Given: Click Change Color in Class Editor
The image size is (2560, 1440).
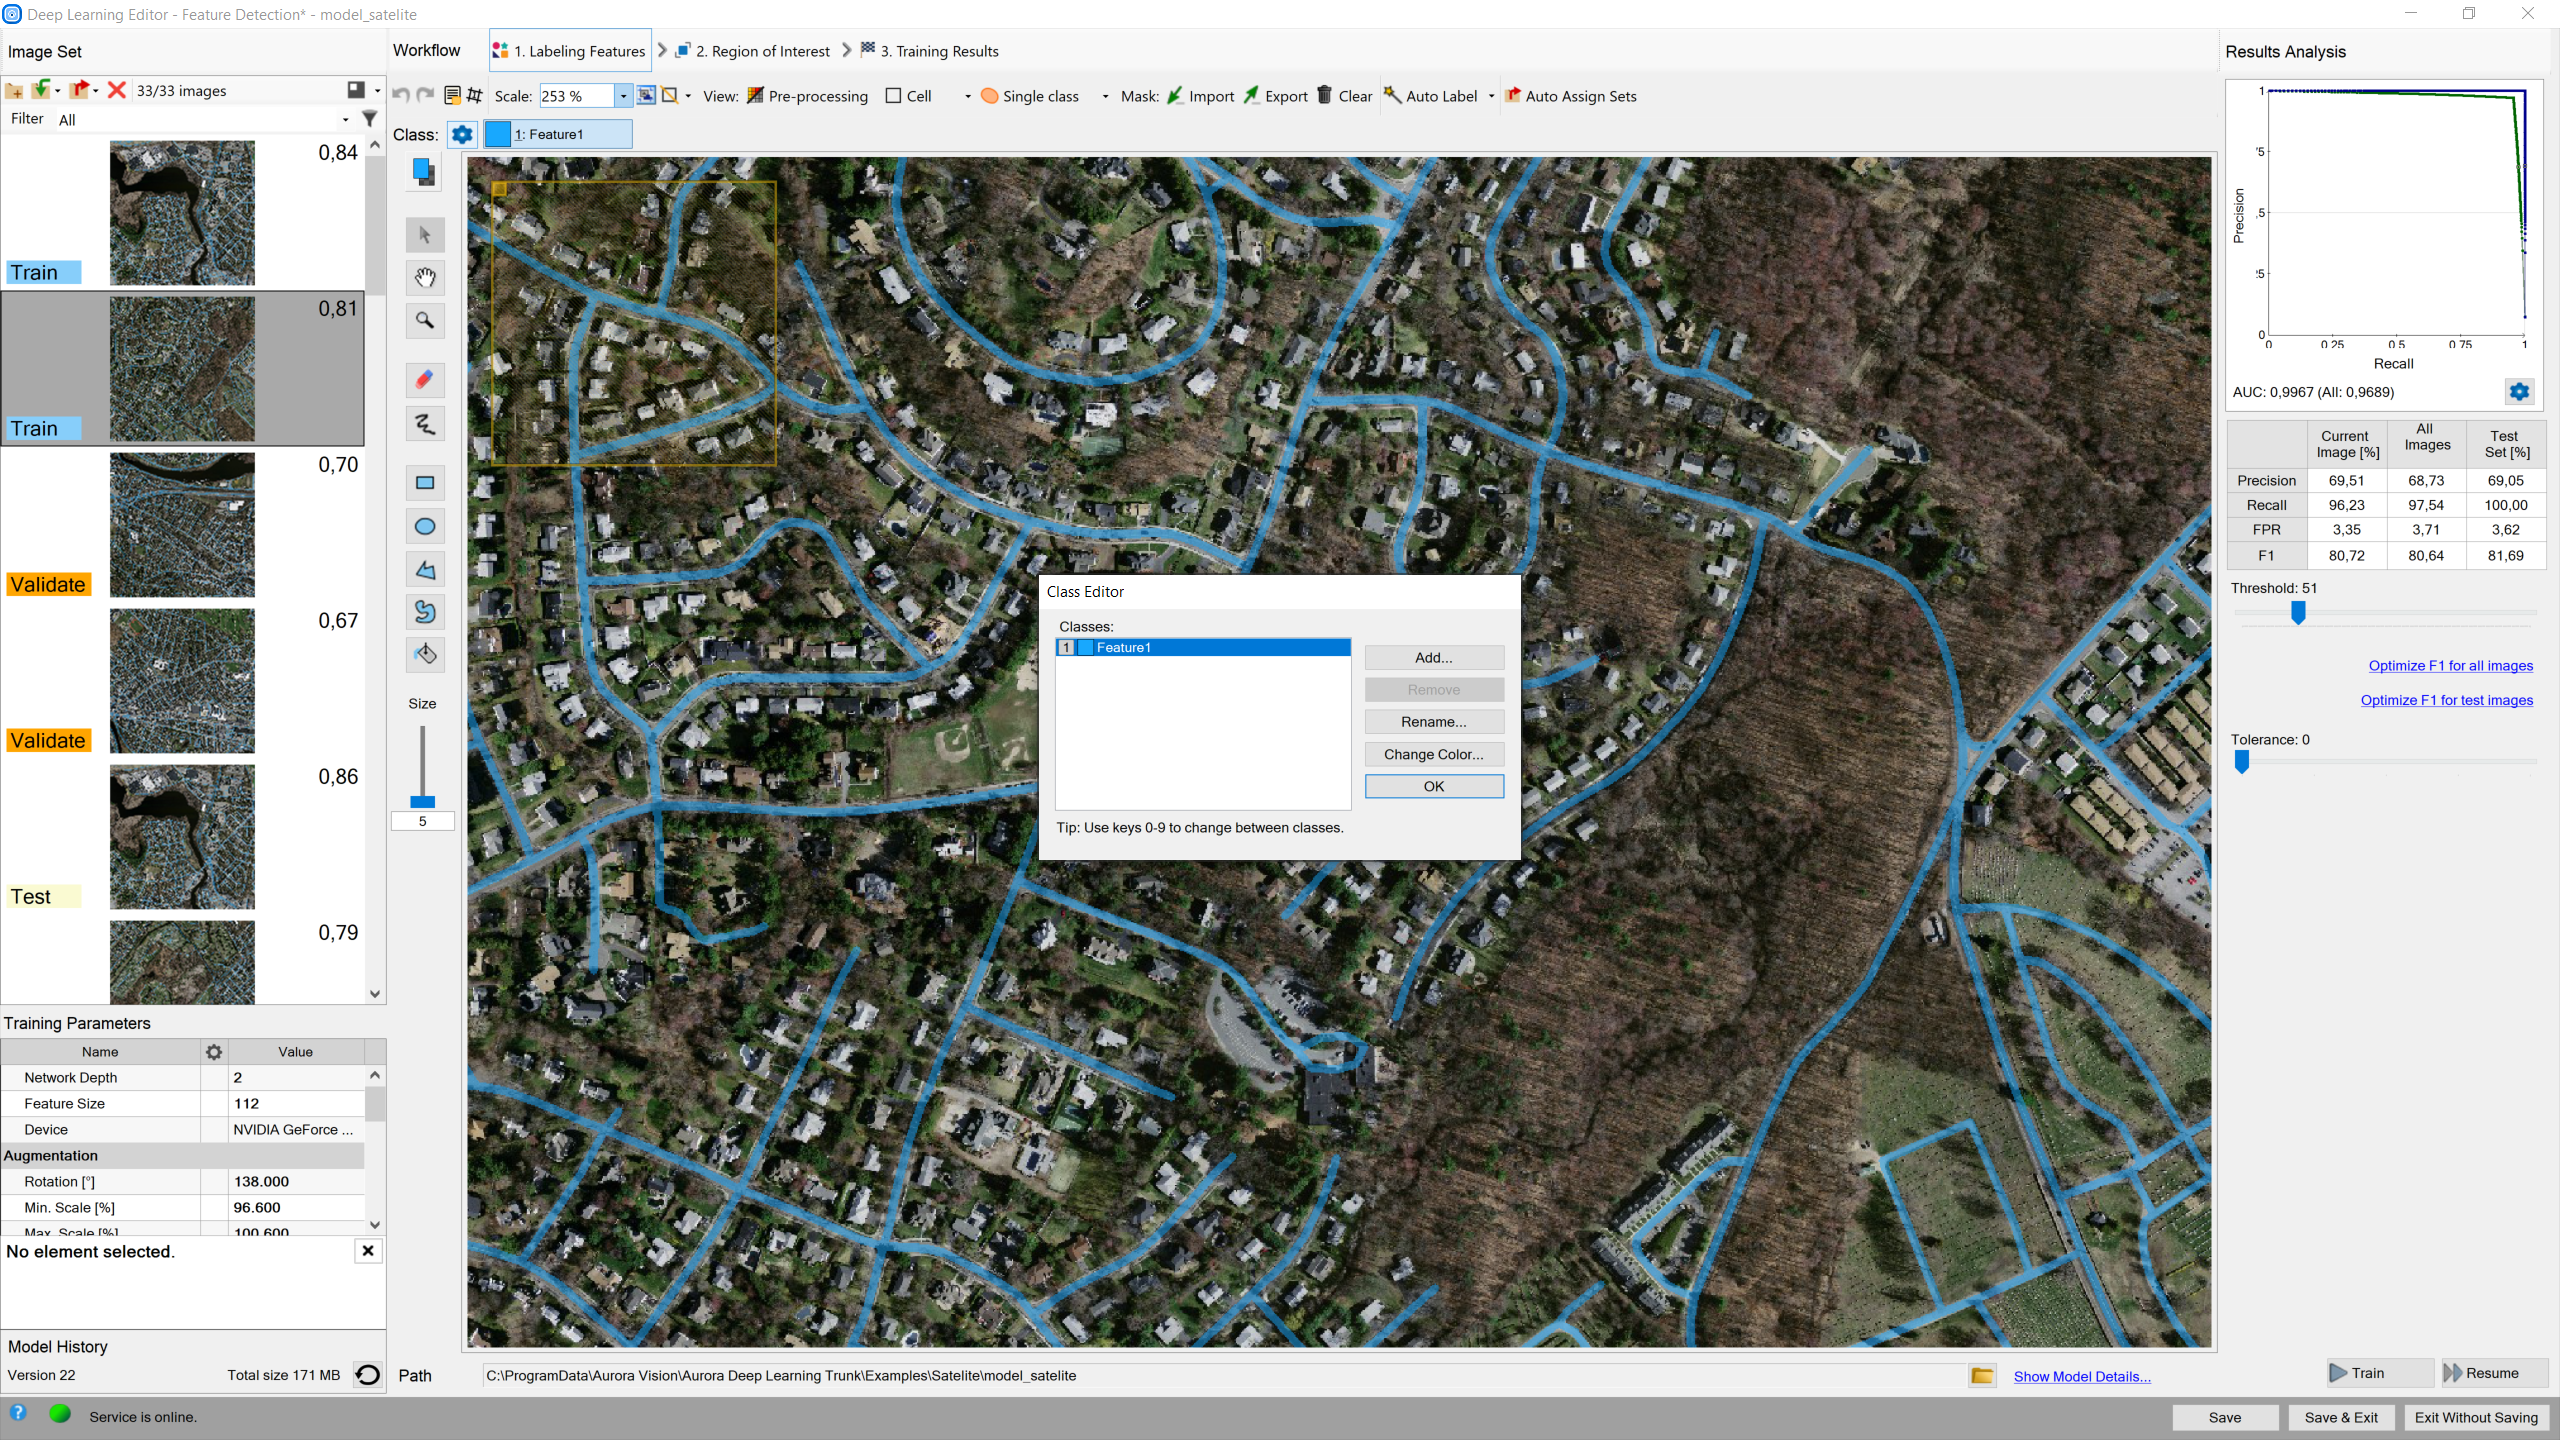Looking at the screenshot, I should pos(1433,754).
